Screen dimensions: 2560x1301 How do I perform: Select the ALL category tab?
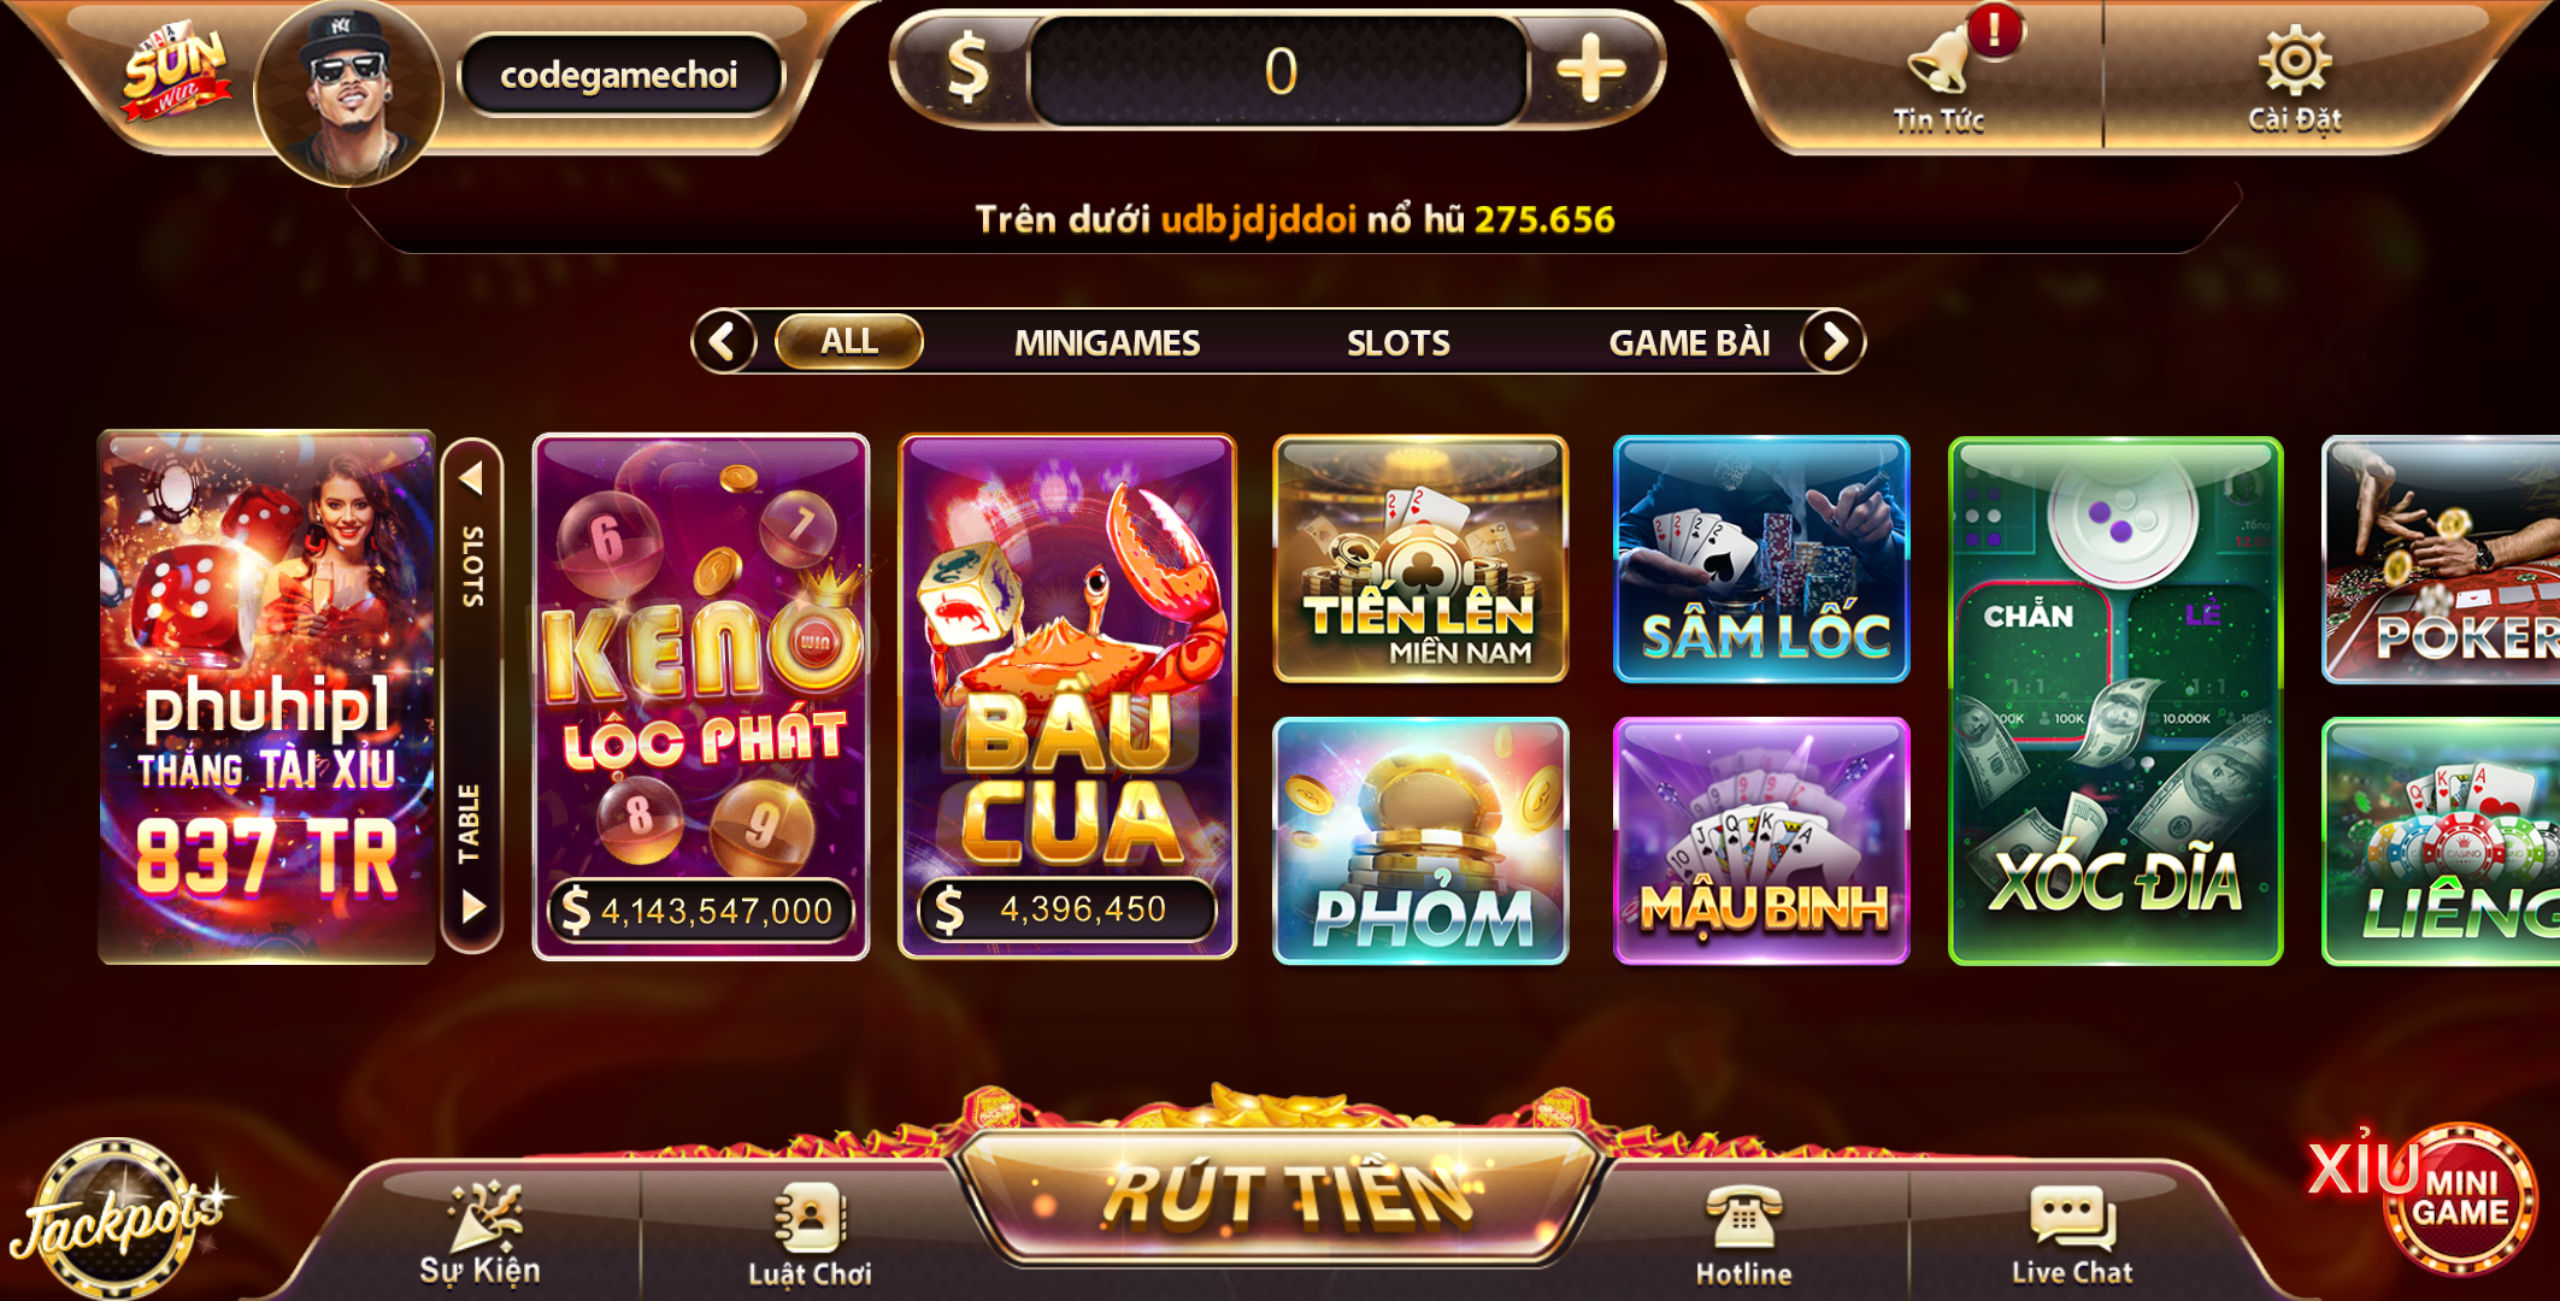[x=849, y=341]
